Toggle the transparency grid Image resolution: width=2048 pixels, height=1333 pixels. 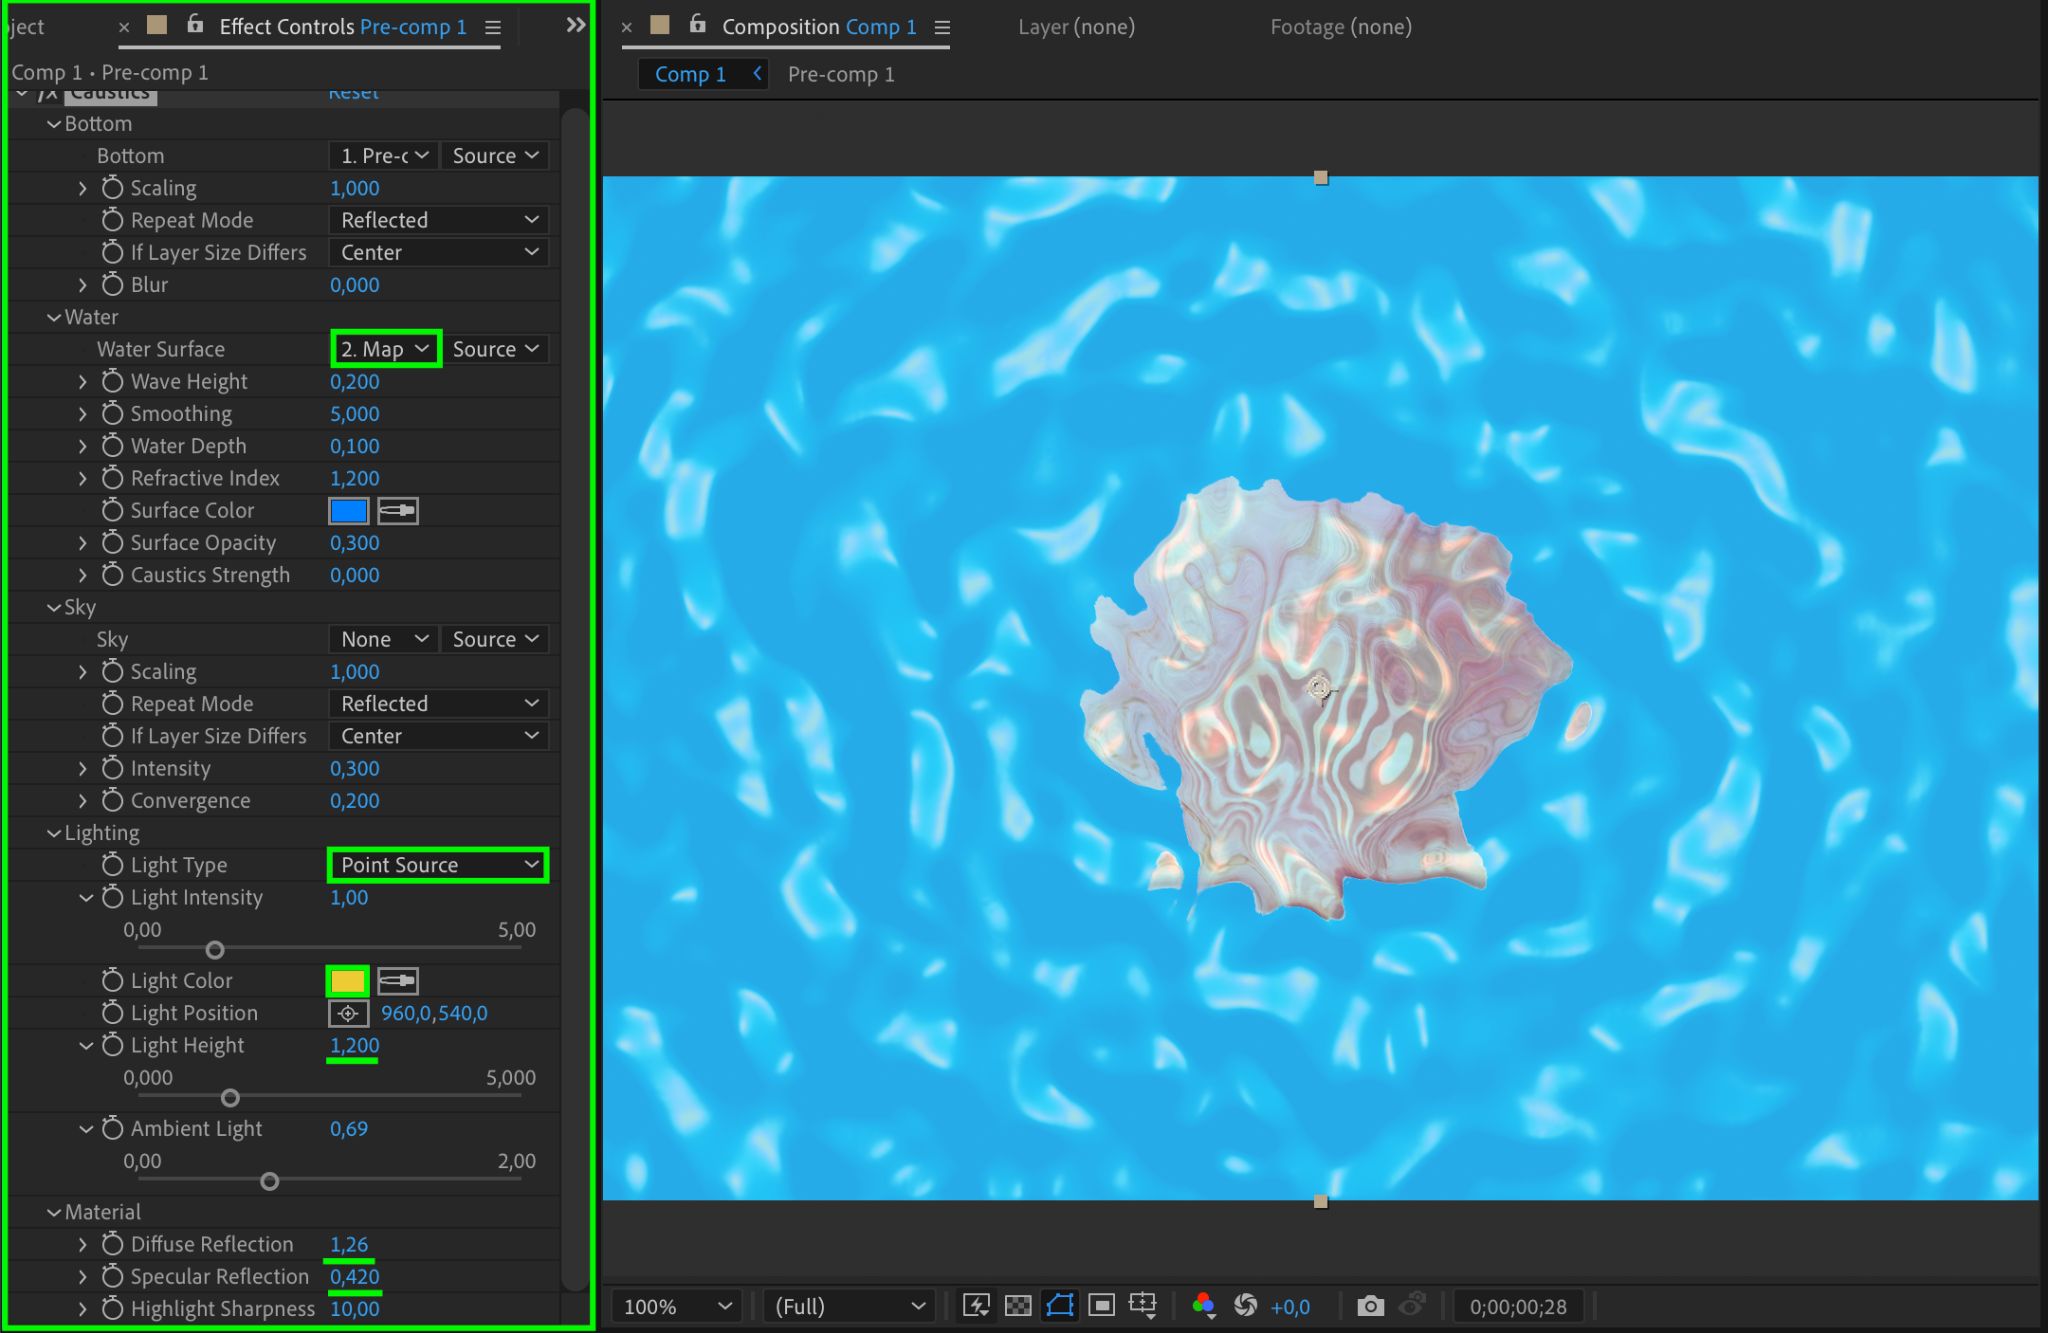pos(1018,1305)
